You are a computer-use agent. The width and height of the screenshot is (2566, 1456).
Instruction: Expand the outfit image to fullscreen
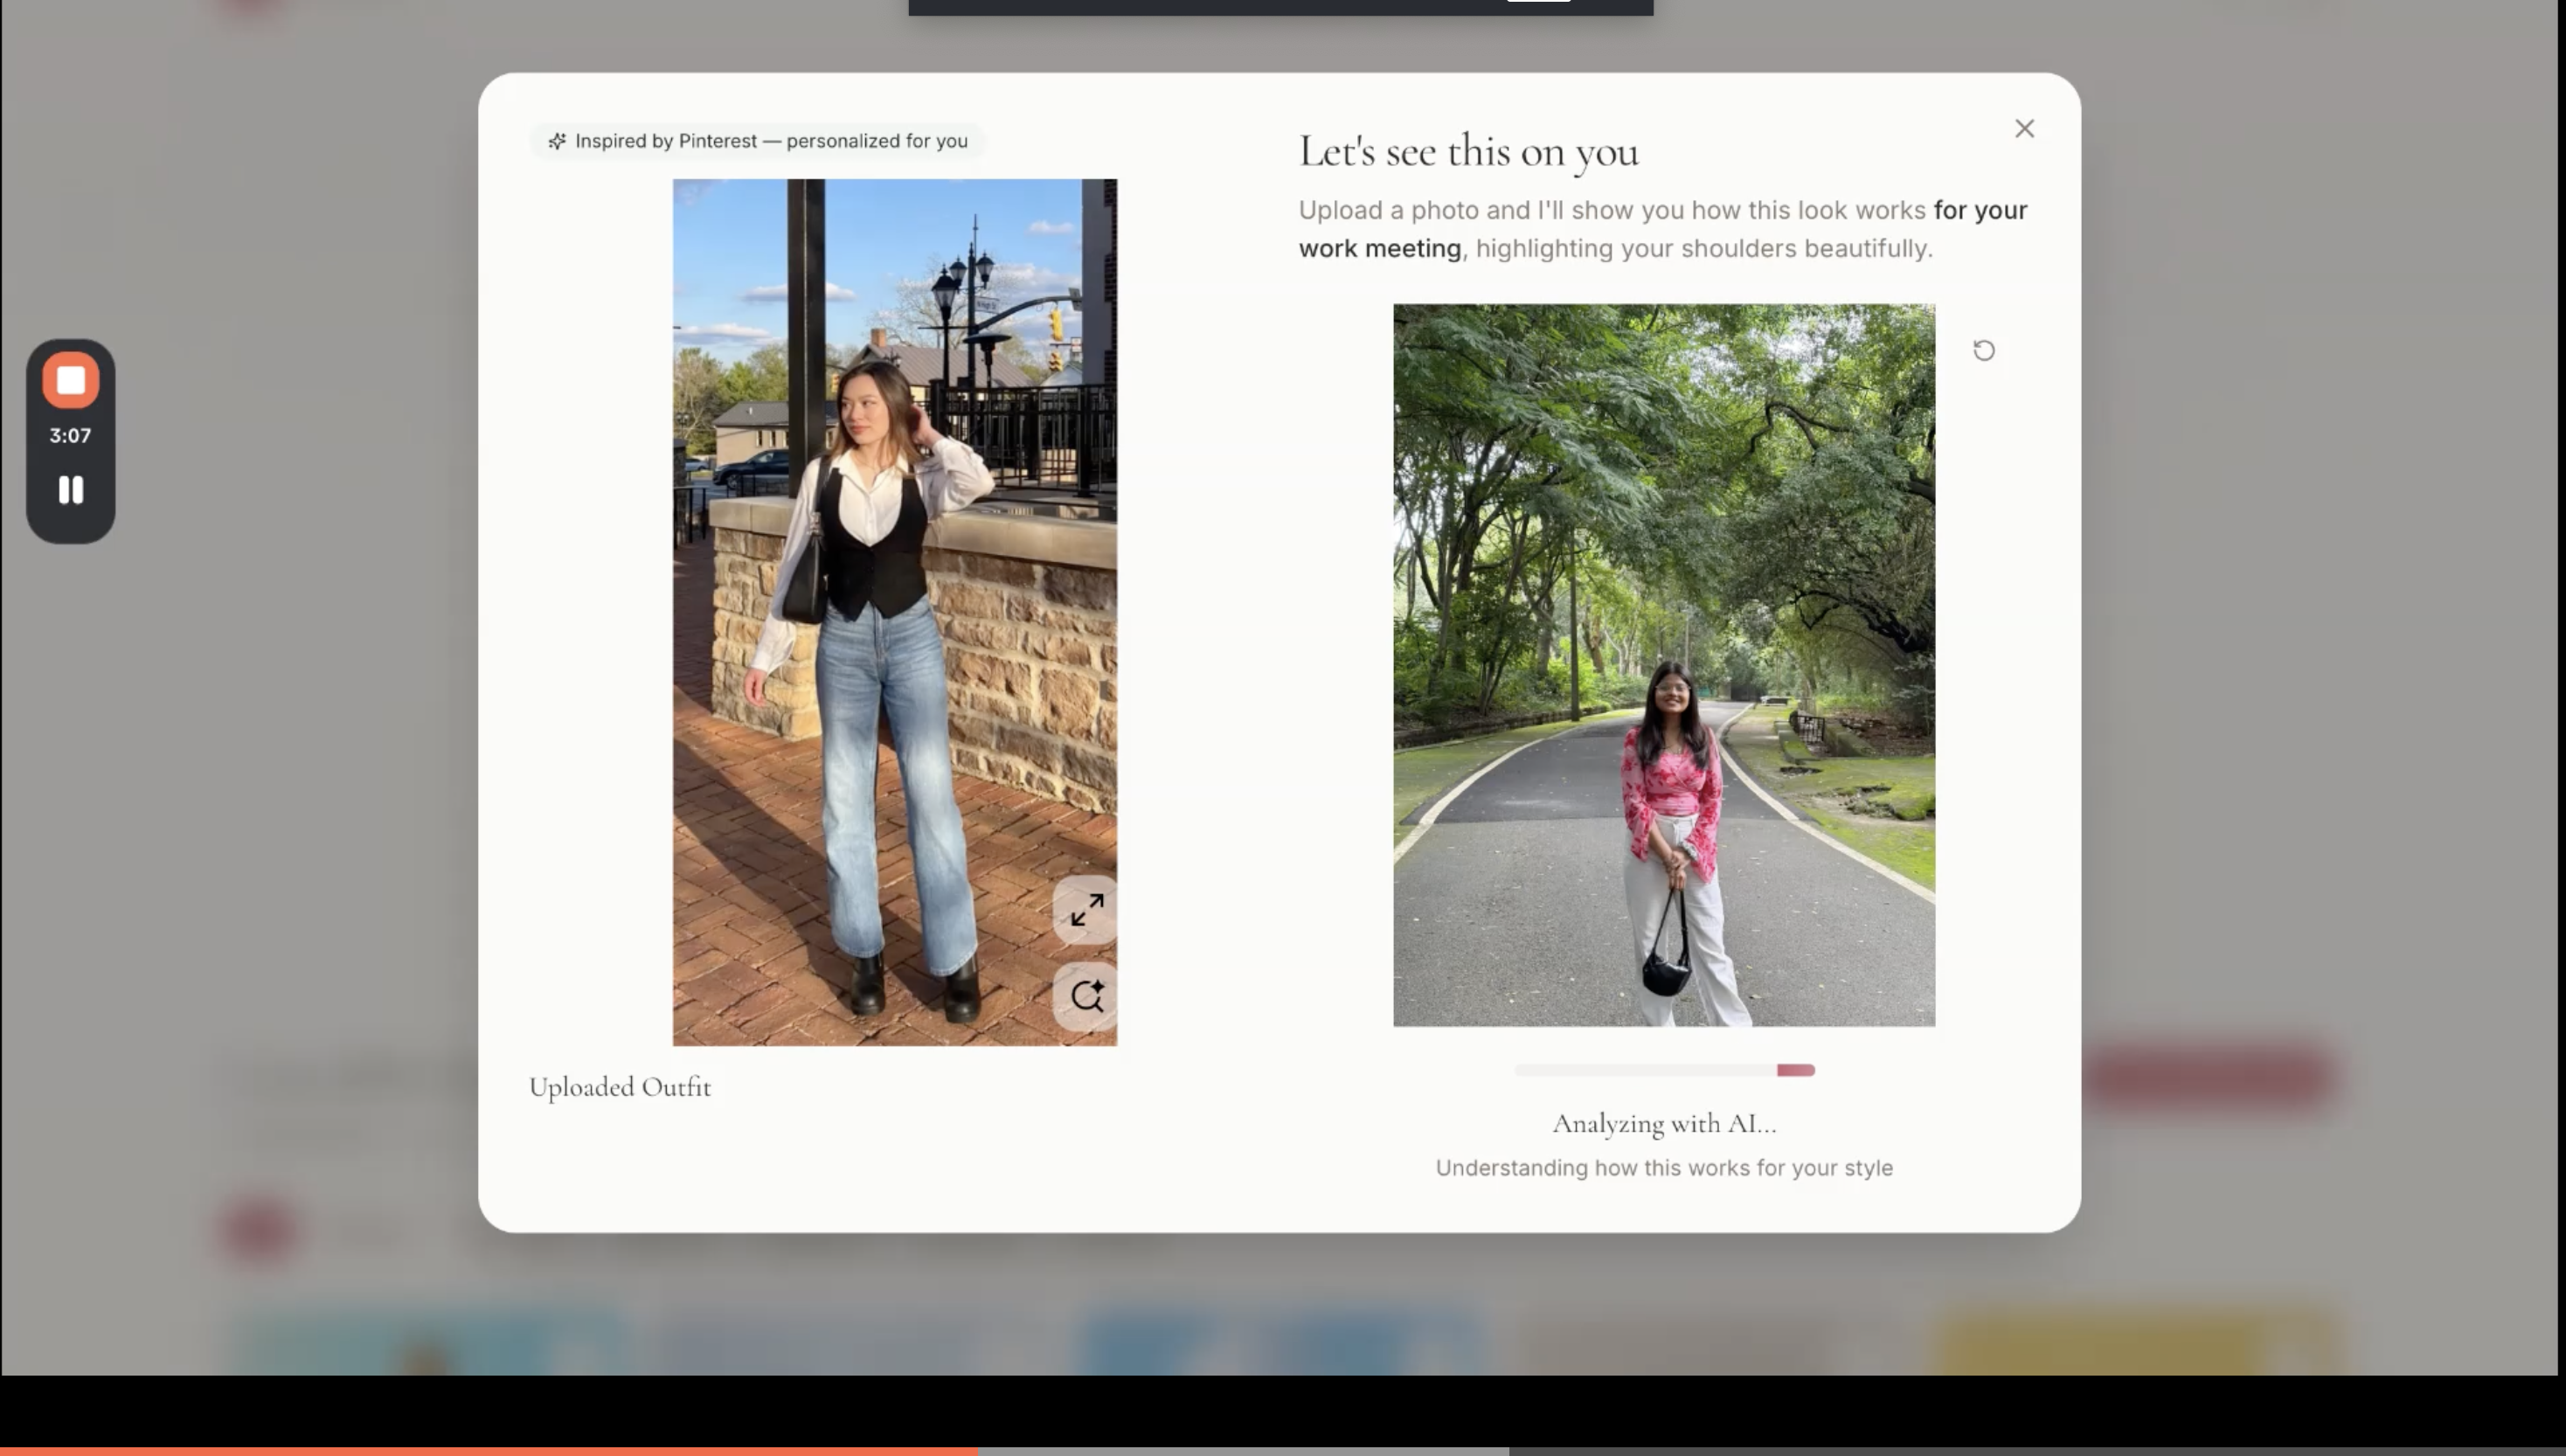click(x=1086, y=910)
